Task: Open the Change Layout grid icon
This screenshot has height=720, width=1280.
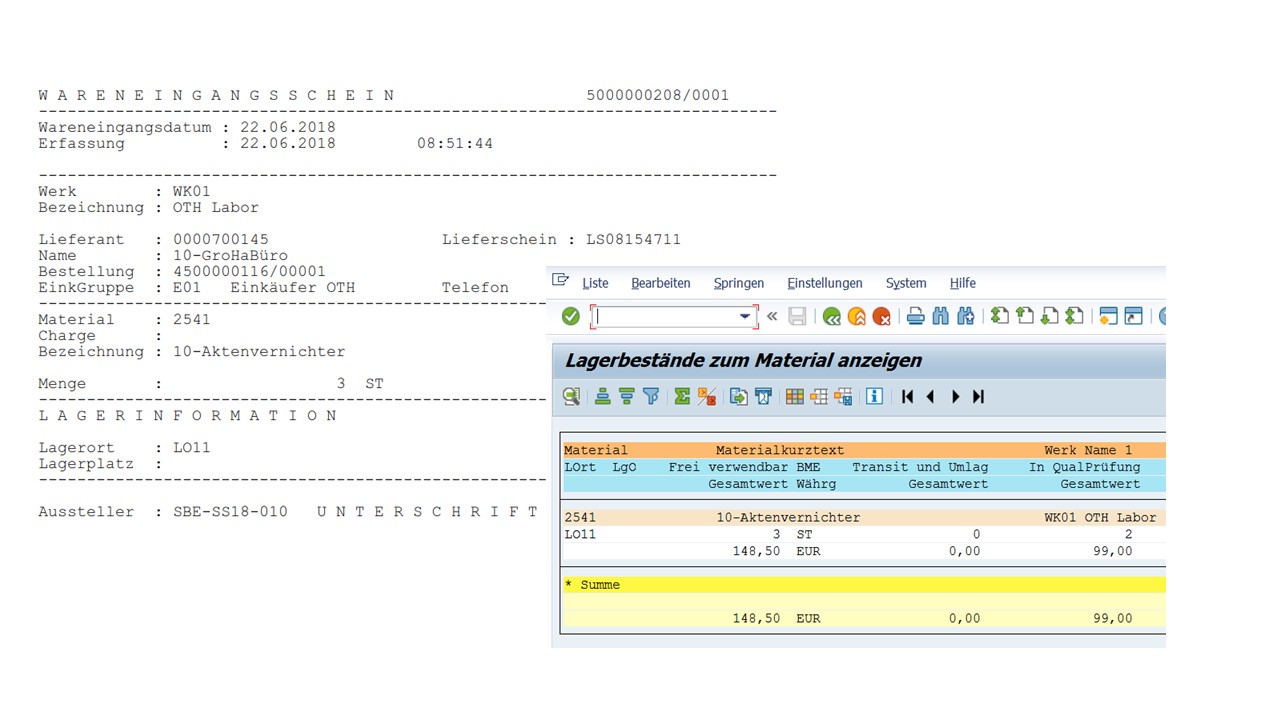Action: 794,397
